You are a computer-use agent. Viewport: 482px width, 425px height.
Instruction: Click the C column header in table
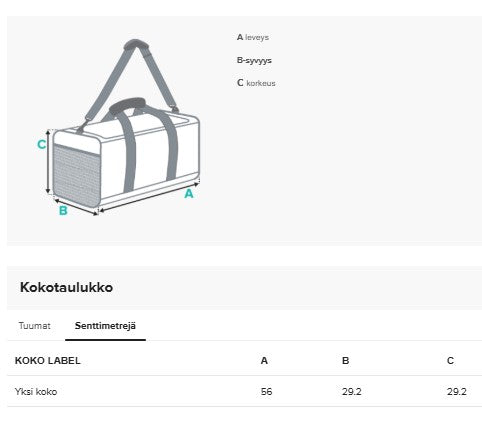(x=450, y=361)
